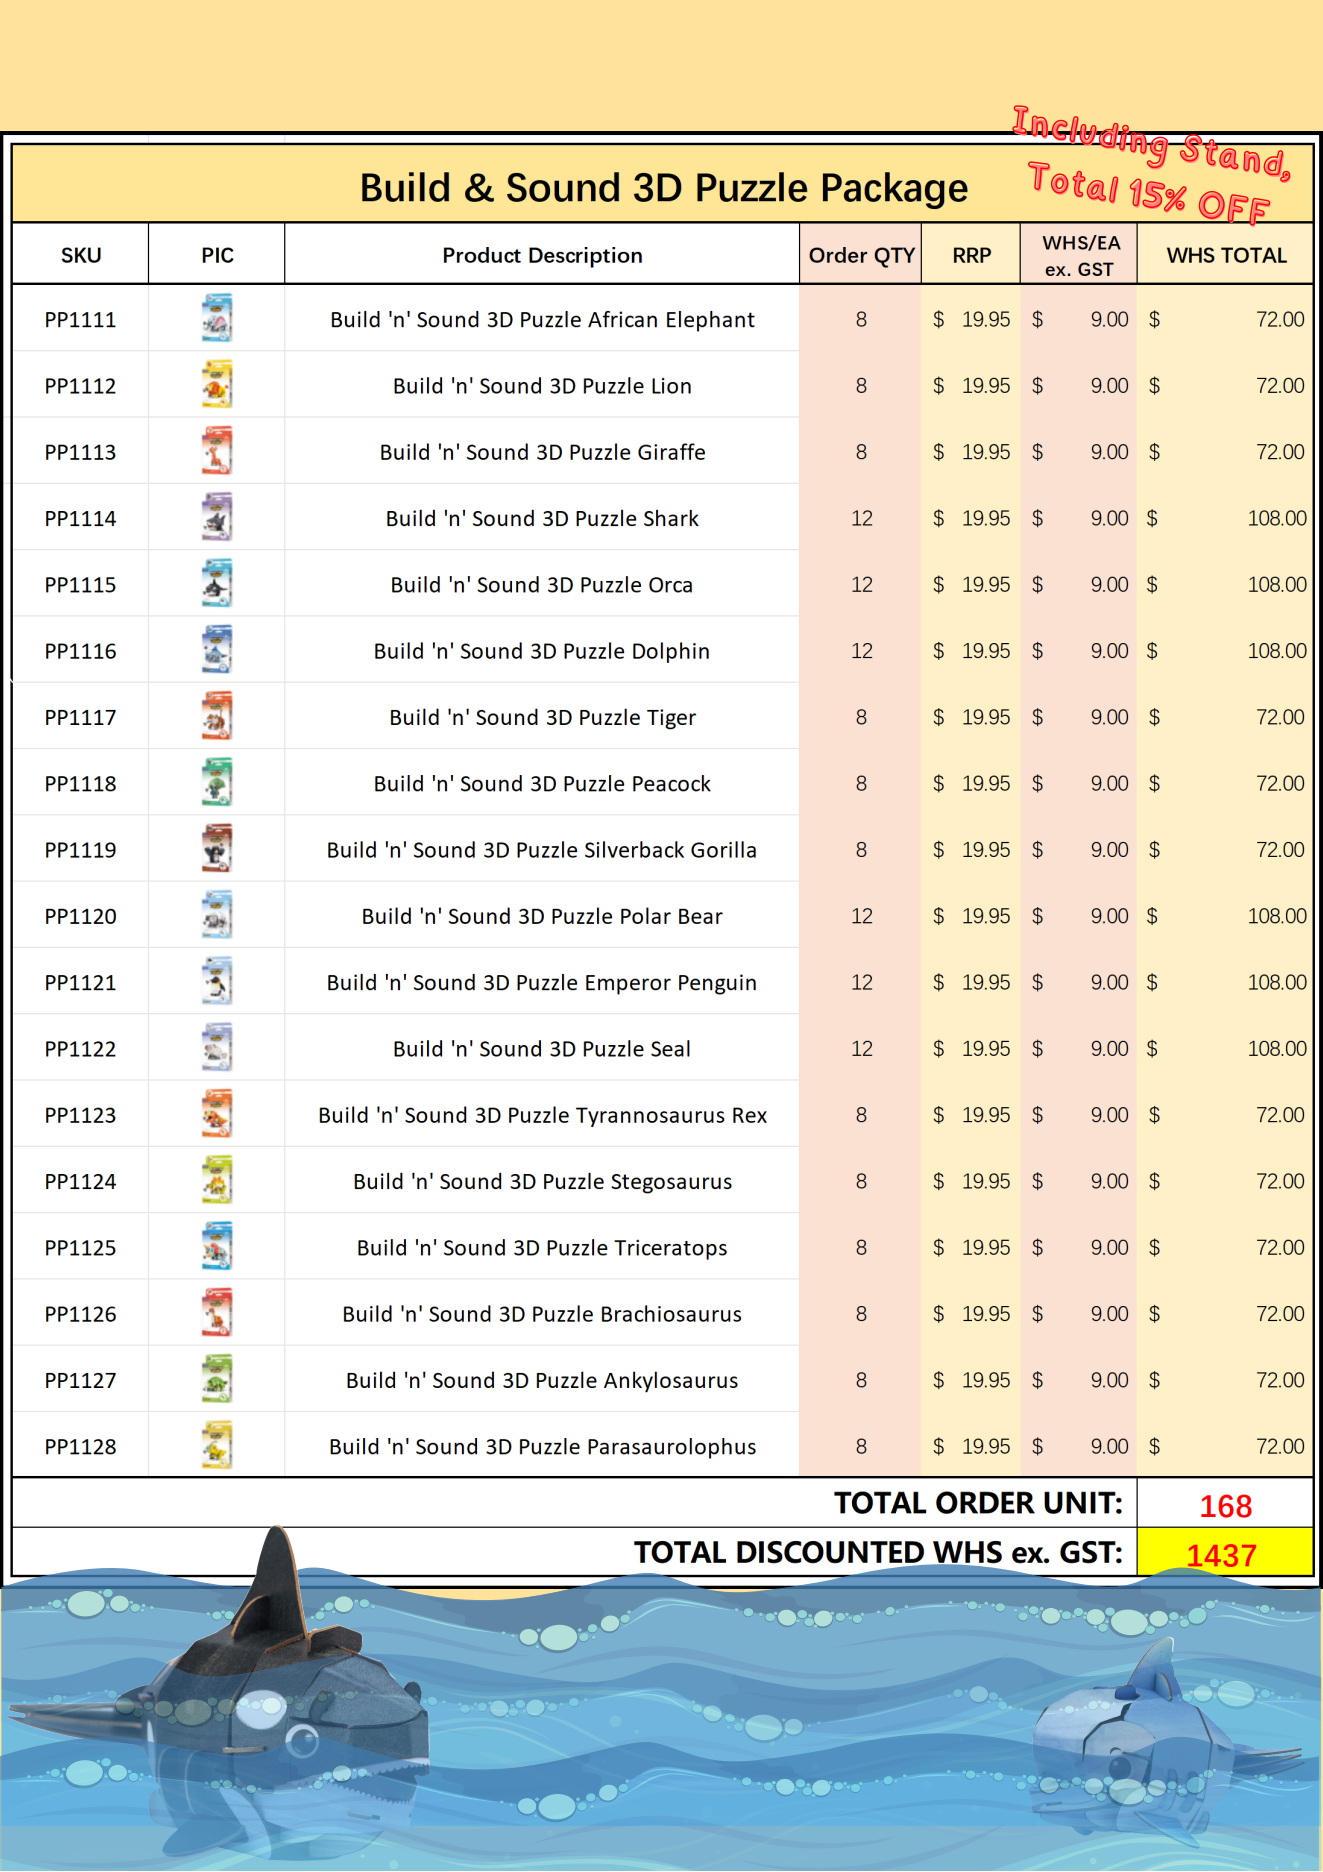This screenshot has width=1323, height=1872.
Task: Select the Emperor Penguin puzzle picture
Action: click(x=217, y=982)
